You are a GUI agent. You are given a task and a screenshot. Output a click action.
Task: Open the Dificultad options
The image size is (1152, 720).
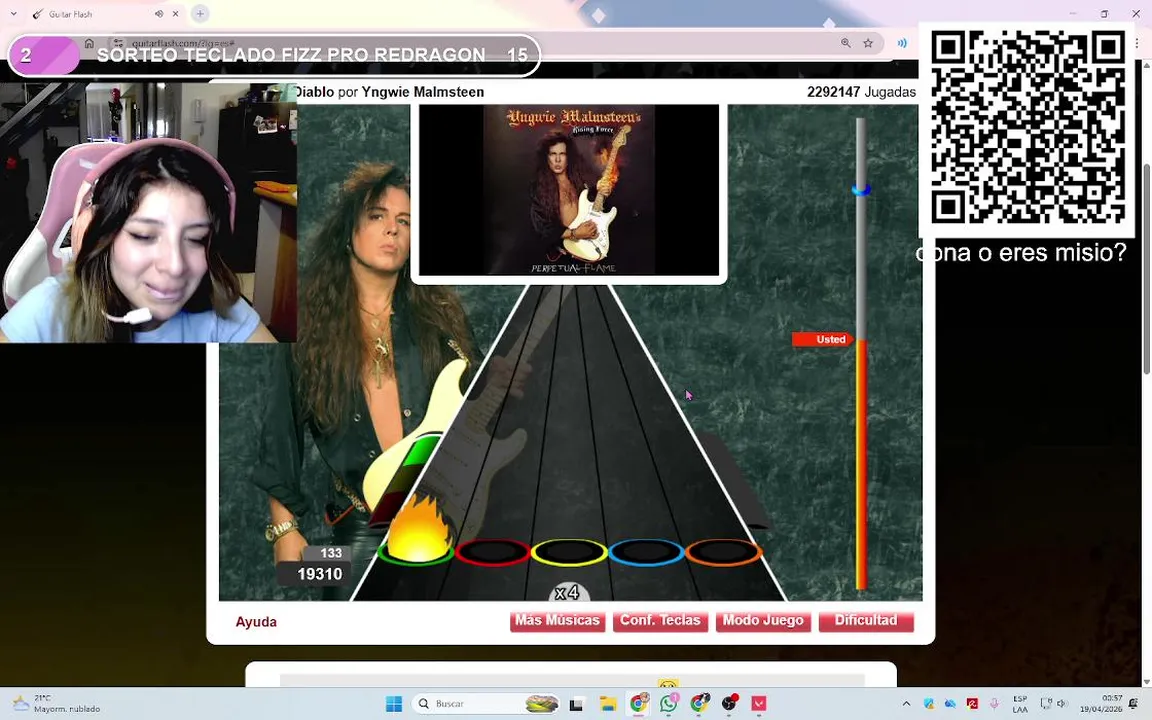[x=866, y=621]
